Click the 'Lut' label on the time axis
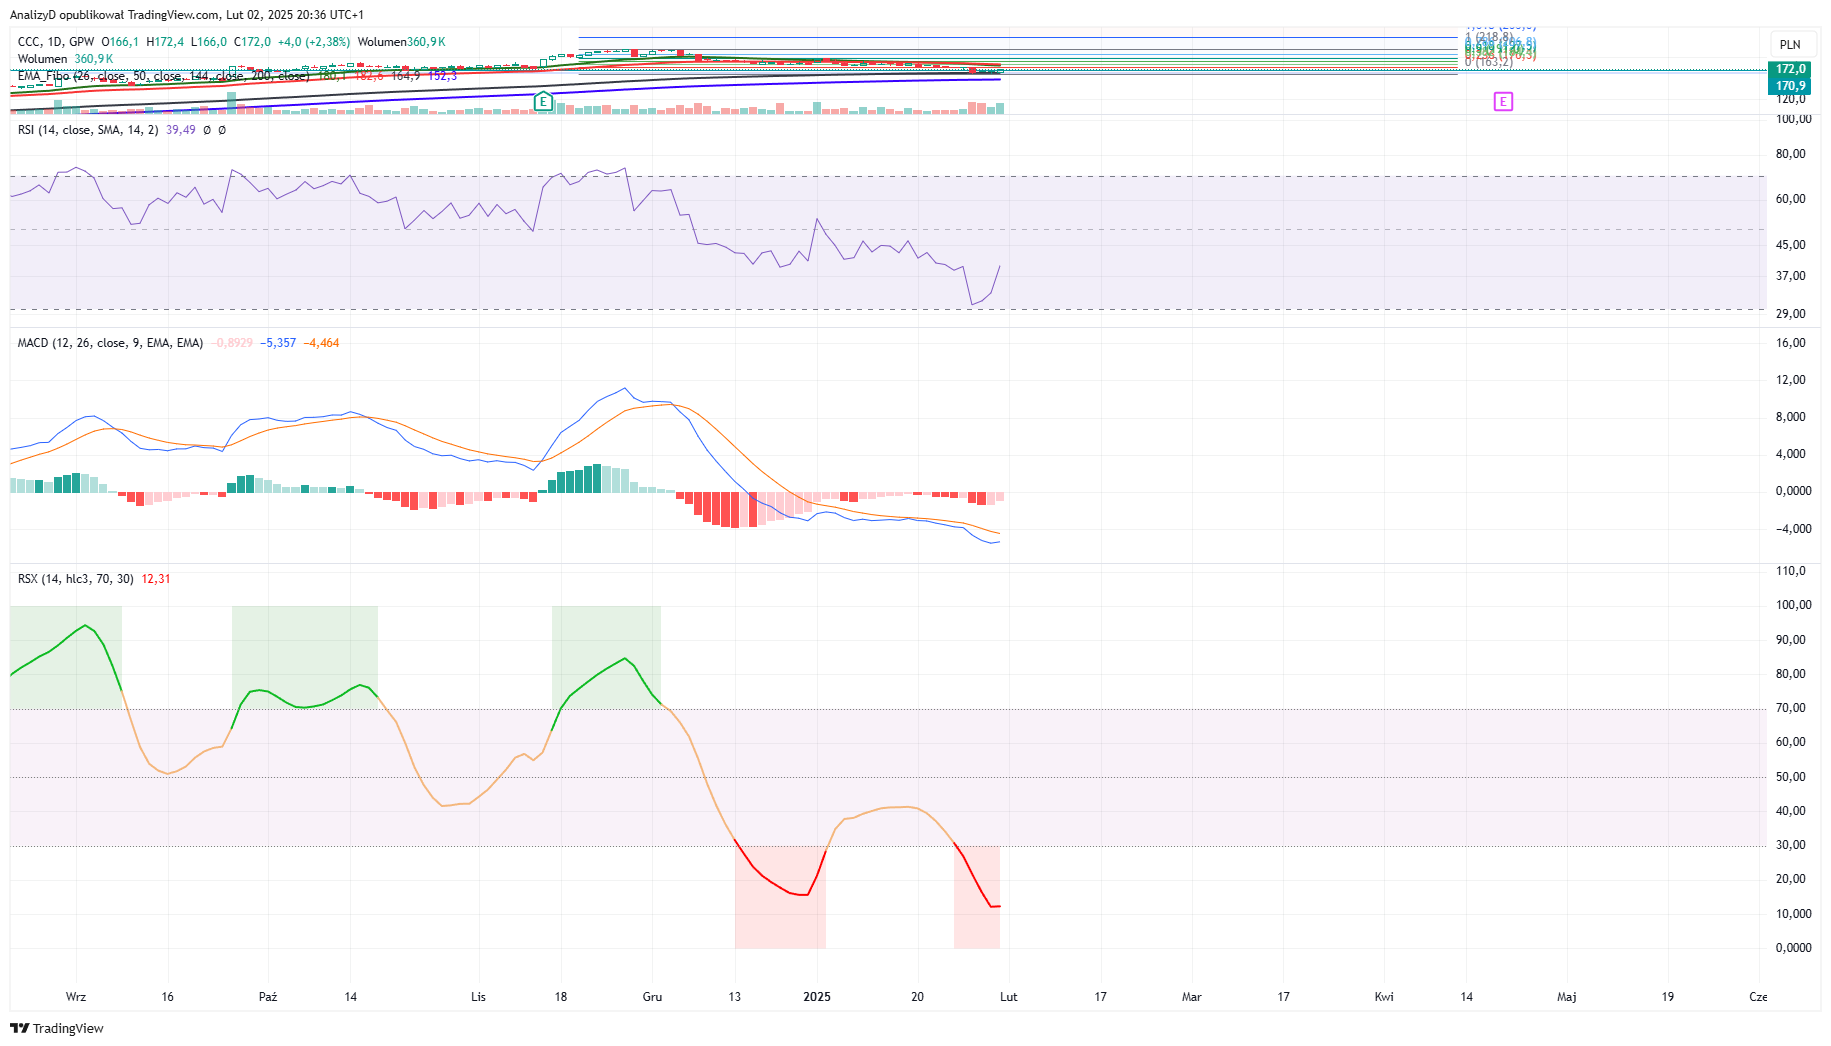 tap(1008, 997)
